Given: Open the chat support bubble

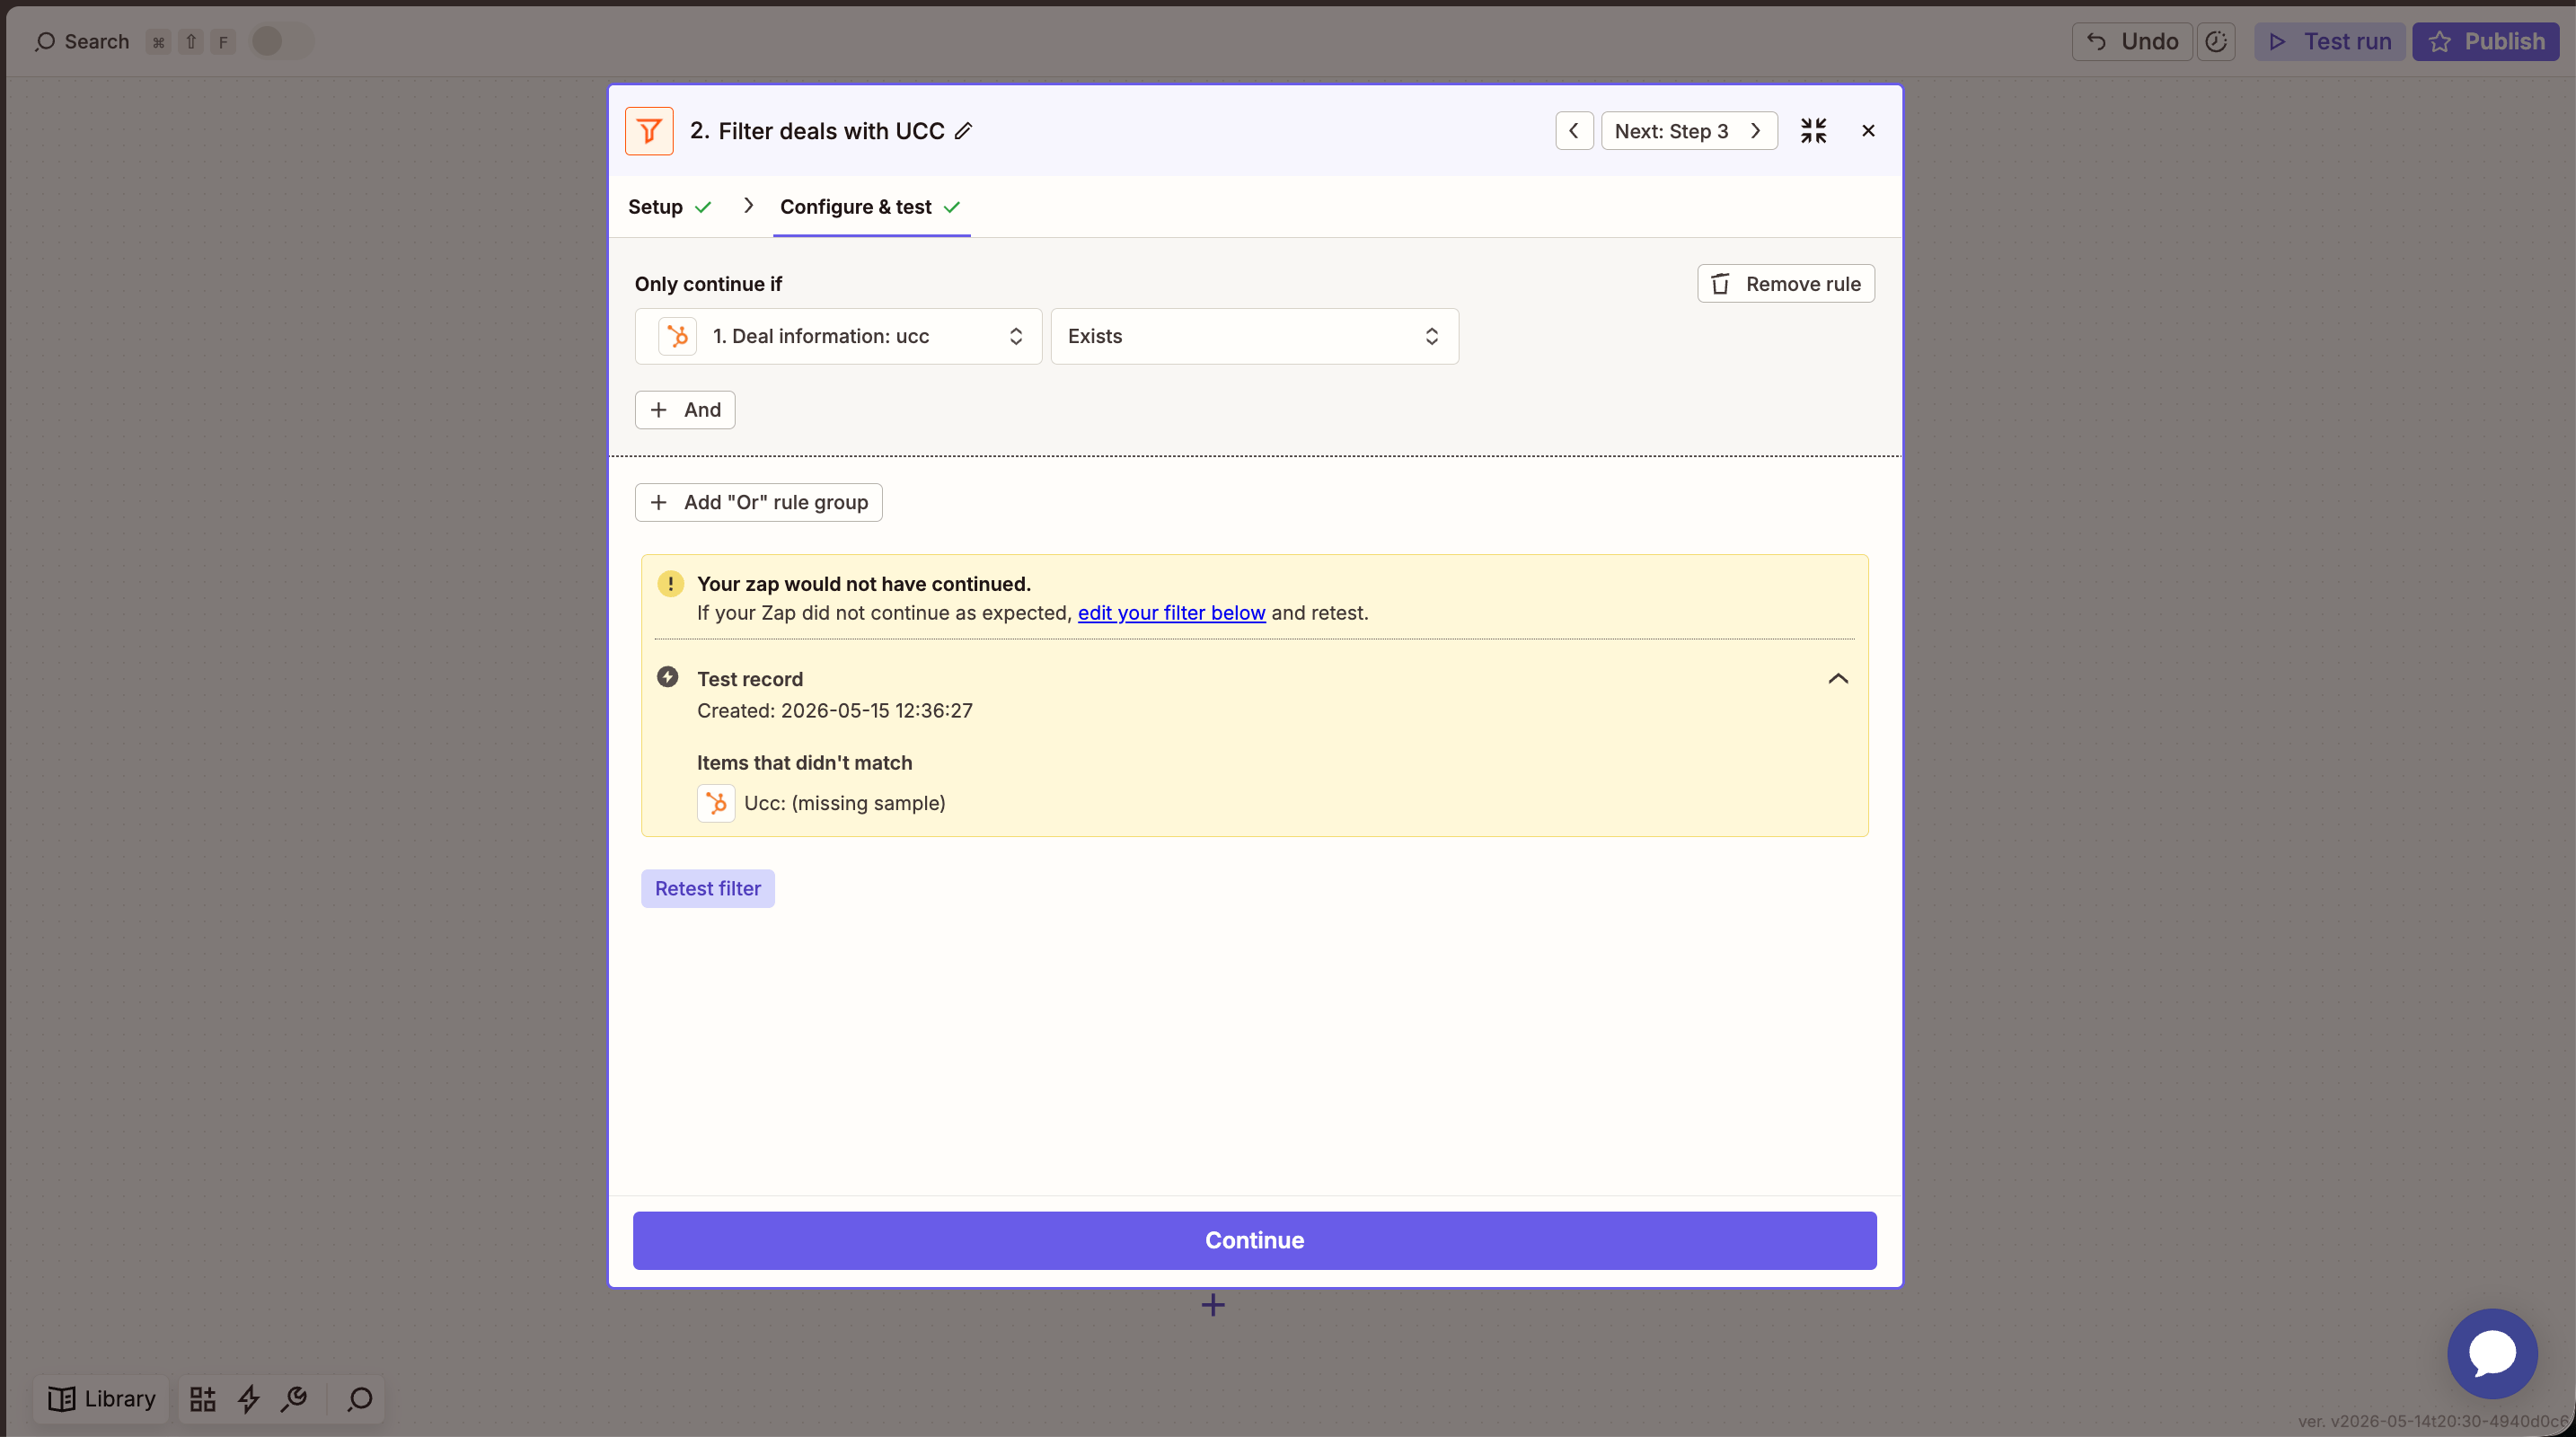Looking at the screenshot, I should click(2492, 1353).
